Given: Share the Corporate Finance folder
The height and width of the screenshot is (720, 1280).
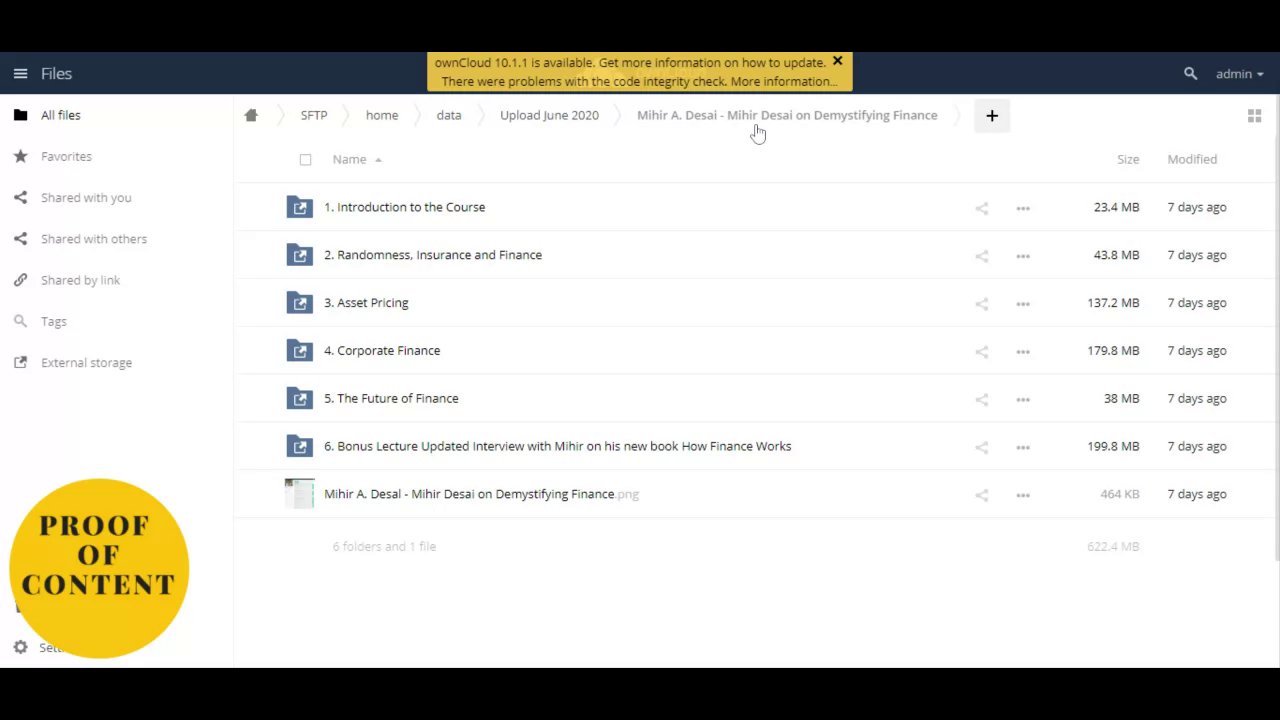Looking at the screenshot, I should (x=981, y=351).
